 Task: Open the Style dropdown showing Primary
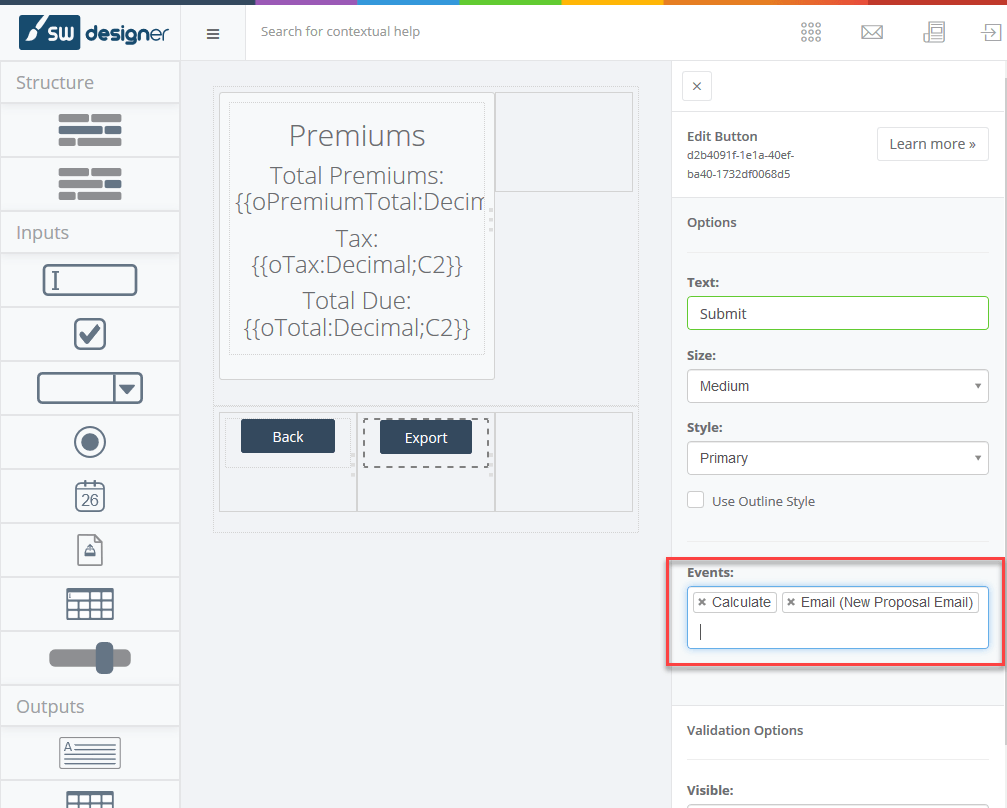pos(837,458)
